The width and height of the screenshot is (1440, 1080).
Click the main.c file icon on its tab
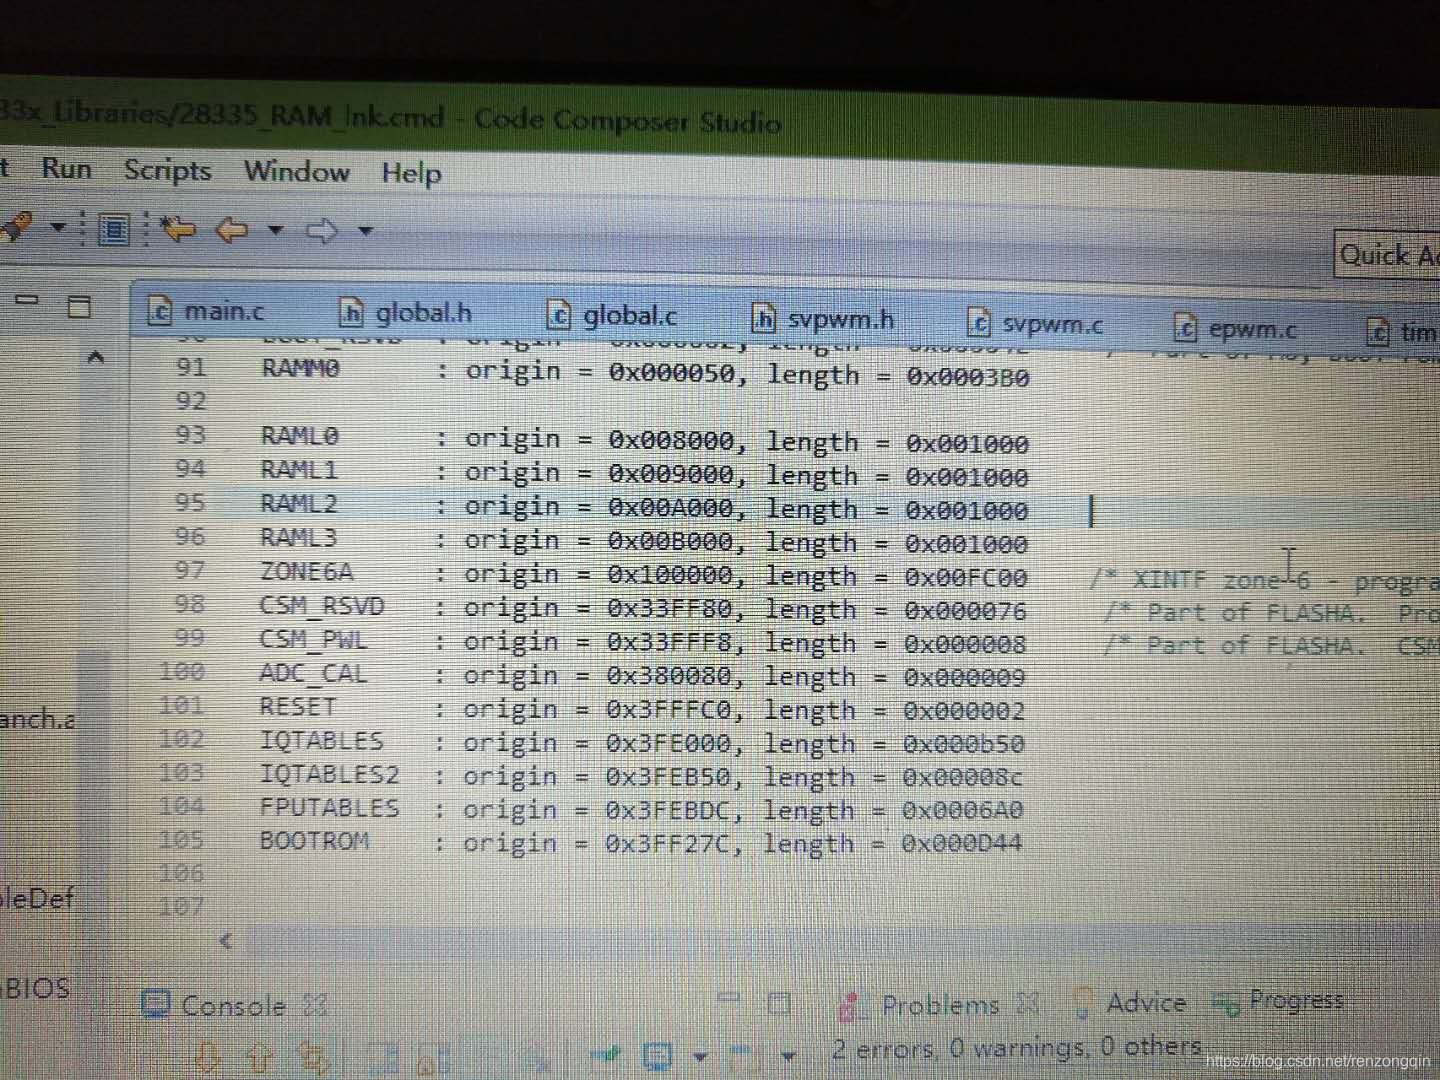(159, 311)
